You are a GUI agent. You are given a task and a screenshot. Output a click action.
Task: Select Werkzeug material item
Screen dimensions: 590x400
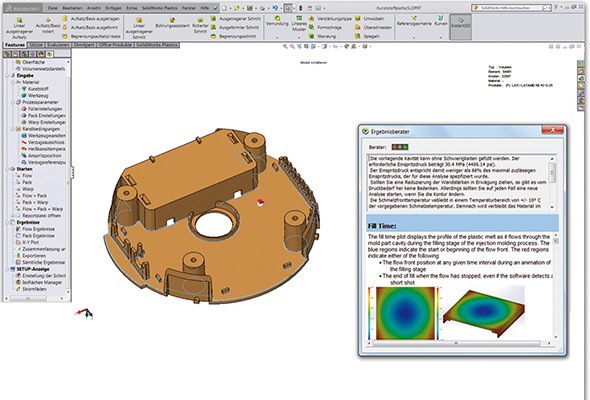35,96
